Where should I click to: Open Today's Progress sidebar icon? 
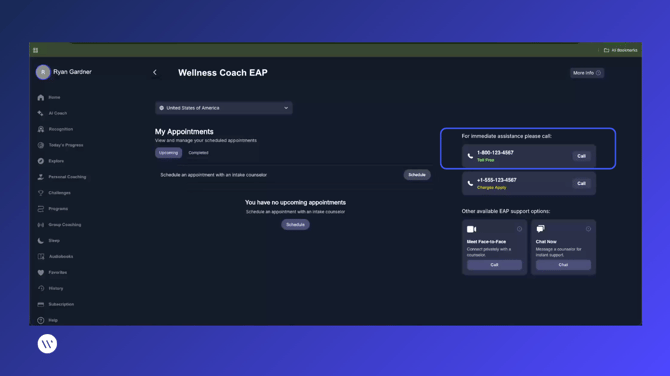point(41,145)
